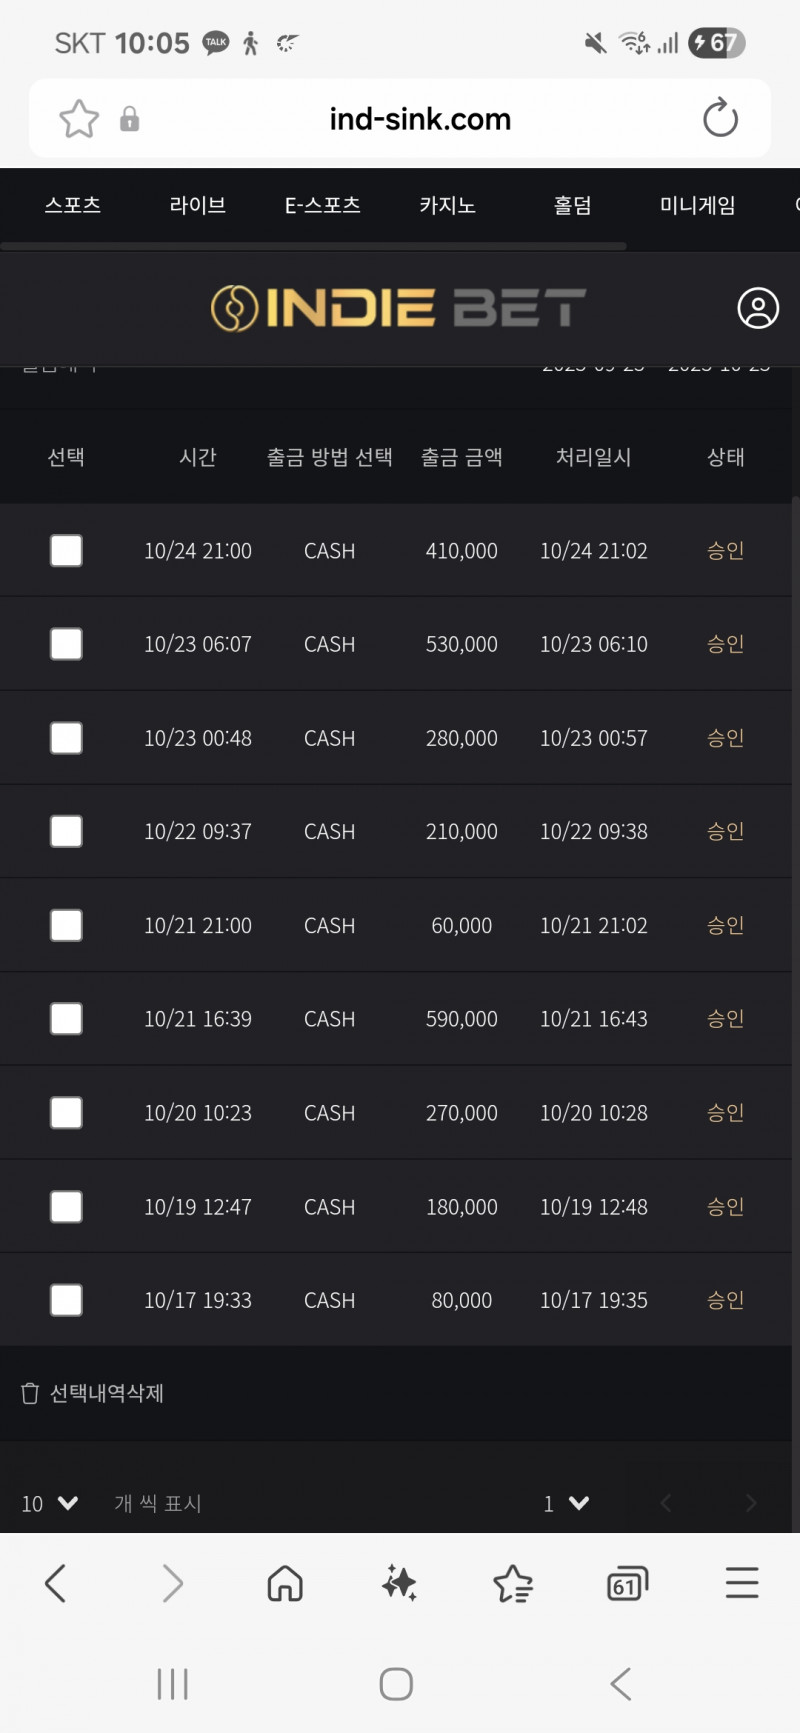Tap the browser home icon
The width and height of the screenshot is (800, 1733).
[x=285, y=1583]
